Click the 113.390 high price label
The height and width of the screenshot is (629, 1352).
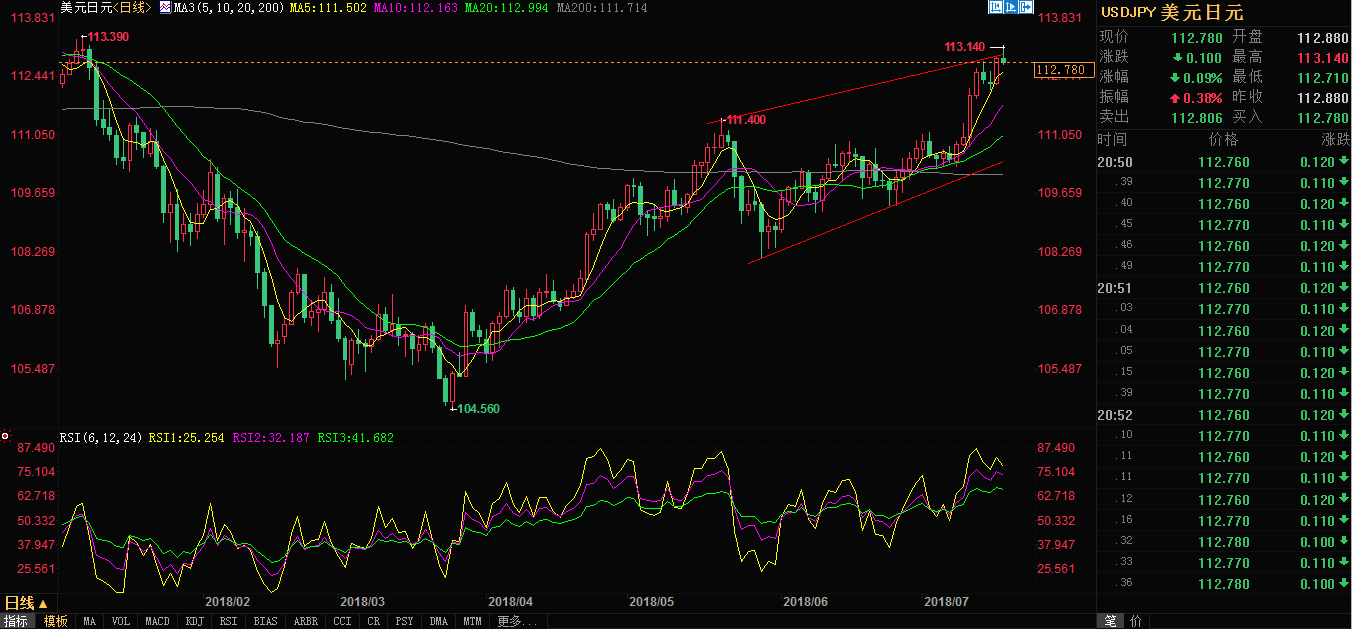click(109, 37)
